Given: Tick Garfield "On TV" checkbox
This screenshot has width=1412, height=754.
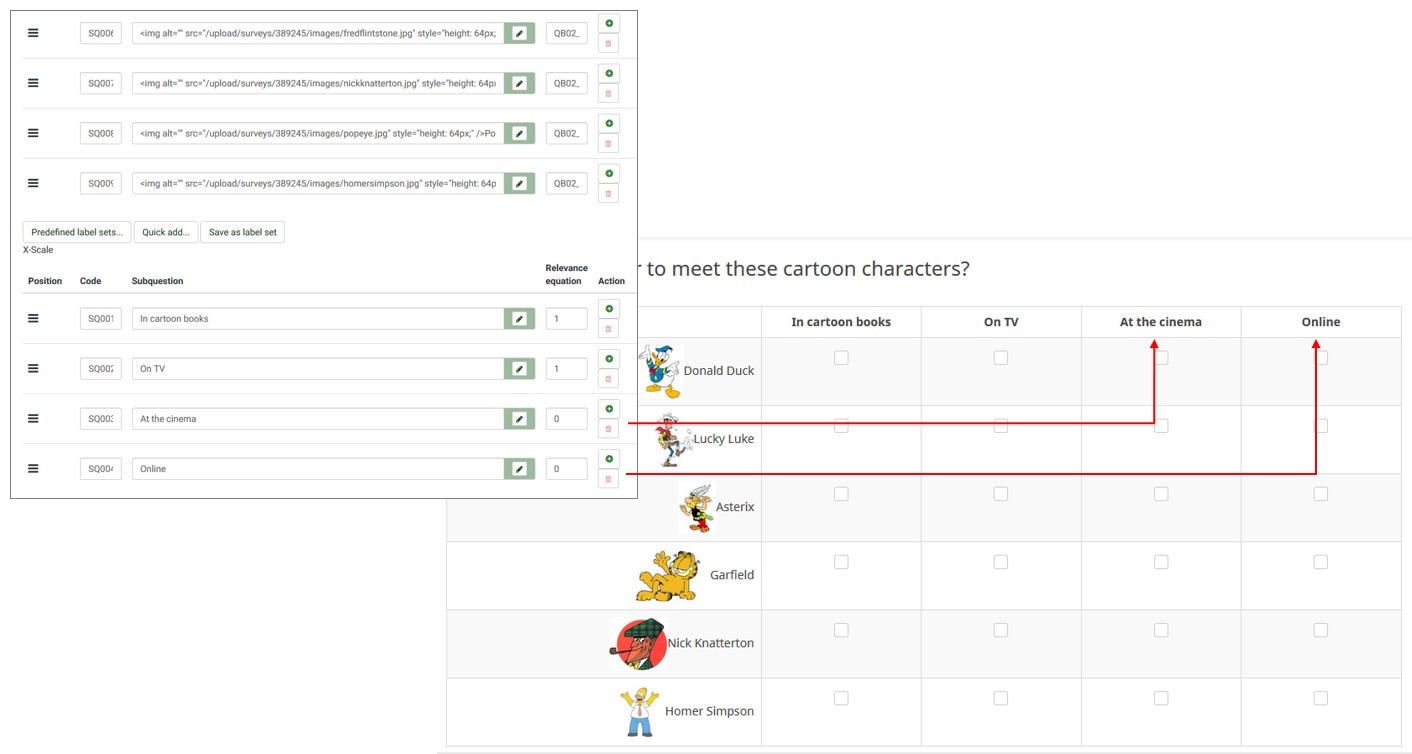Looking at the screenshot, I should click(x=1001, y=562).
